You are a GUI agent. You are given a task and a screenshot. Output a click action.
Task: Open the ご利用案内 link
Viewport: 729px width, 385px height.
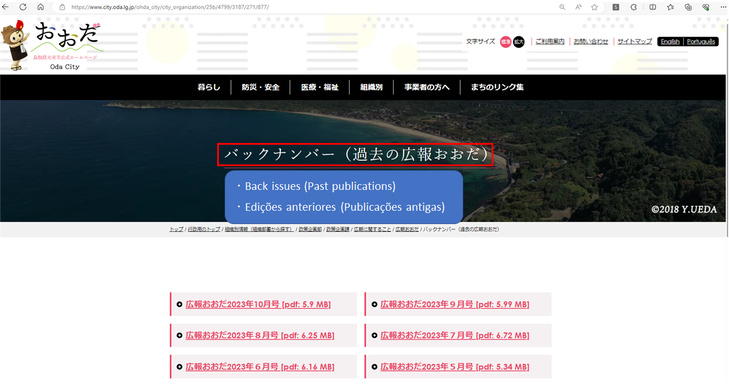coord(550,41)
